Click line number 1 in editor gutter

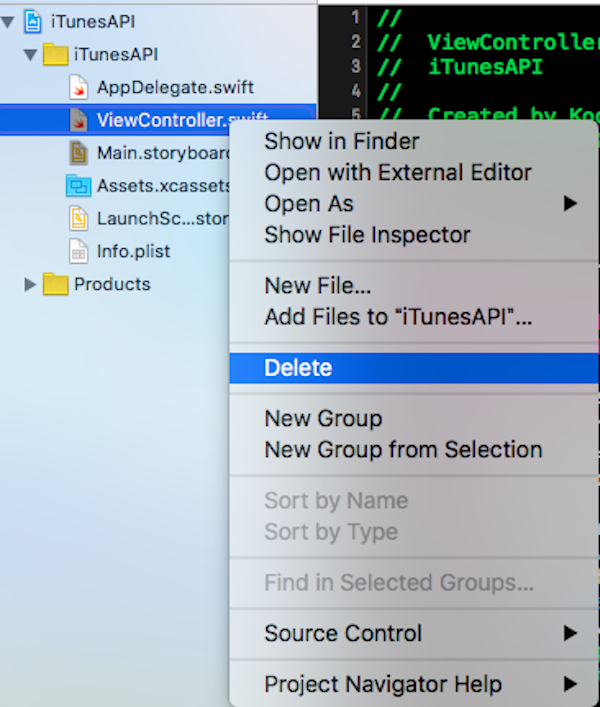pos(356,18)
